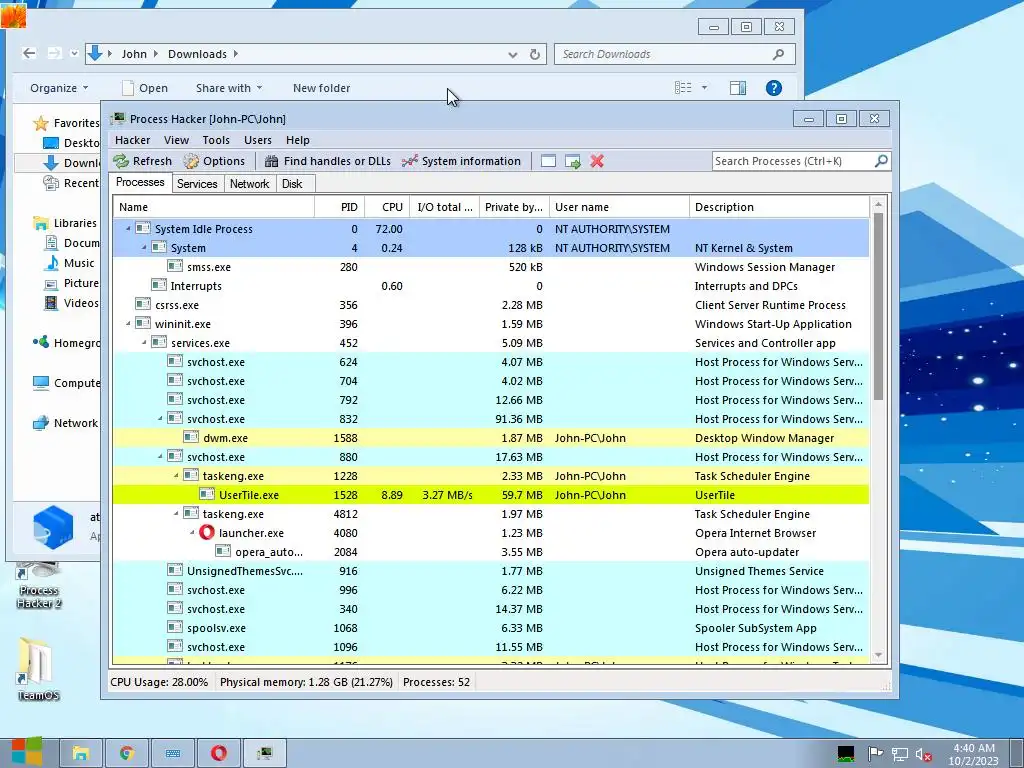Open Find handles or DLLs
This screenshot has width=1024, height=768.
pos(328,161)
